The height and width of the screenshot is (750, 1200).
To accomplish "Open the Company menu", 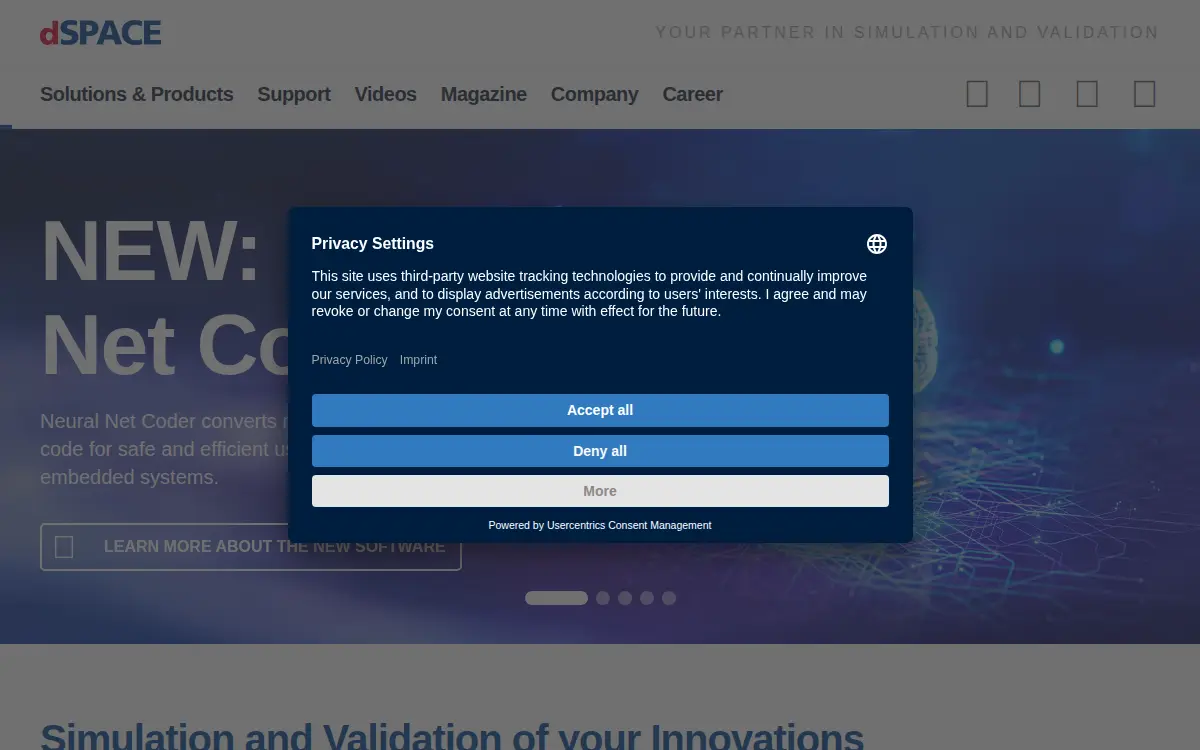I will [594, 94].
